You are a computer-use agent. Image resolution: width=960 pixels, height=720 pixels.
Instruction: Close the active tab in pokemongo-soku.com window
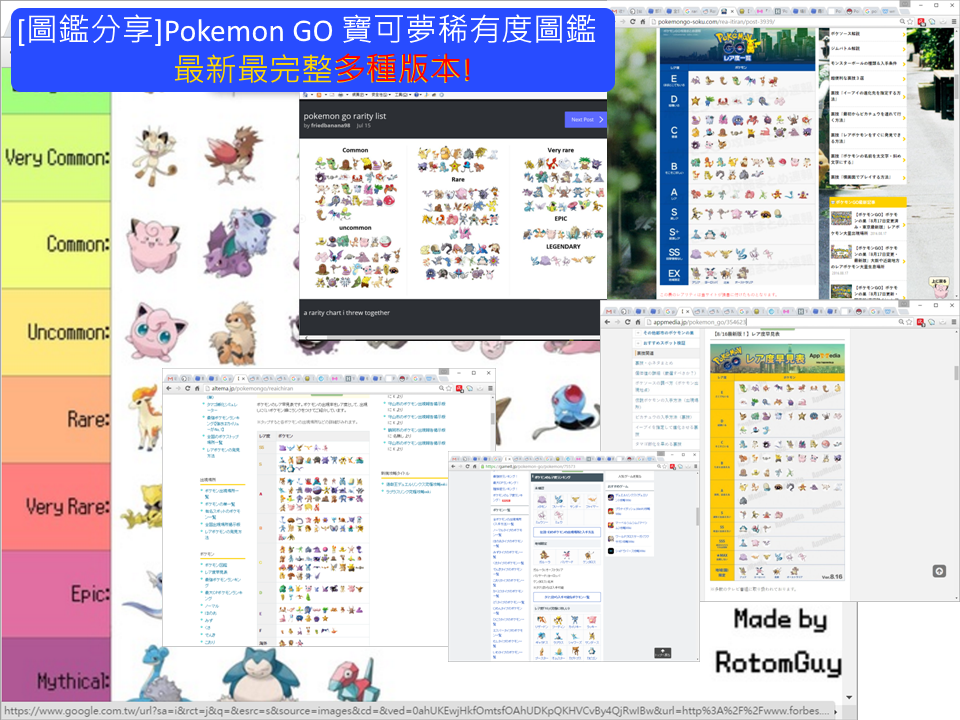732,11
